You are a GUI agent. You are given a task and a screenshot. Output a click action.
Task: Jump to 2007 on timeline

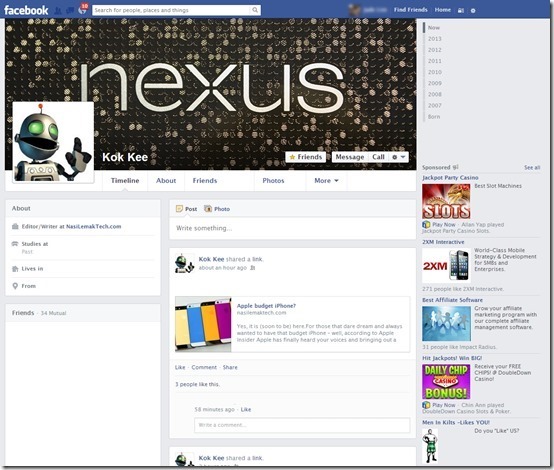[x=435, y=106]
